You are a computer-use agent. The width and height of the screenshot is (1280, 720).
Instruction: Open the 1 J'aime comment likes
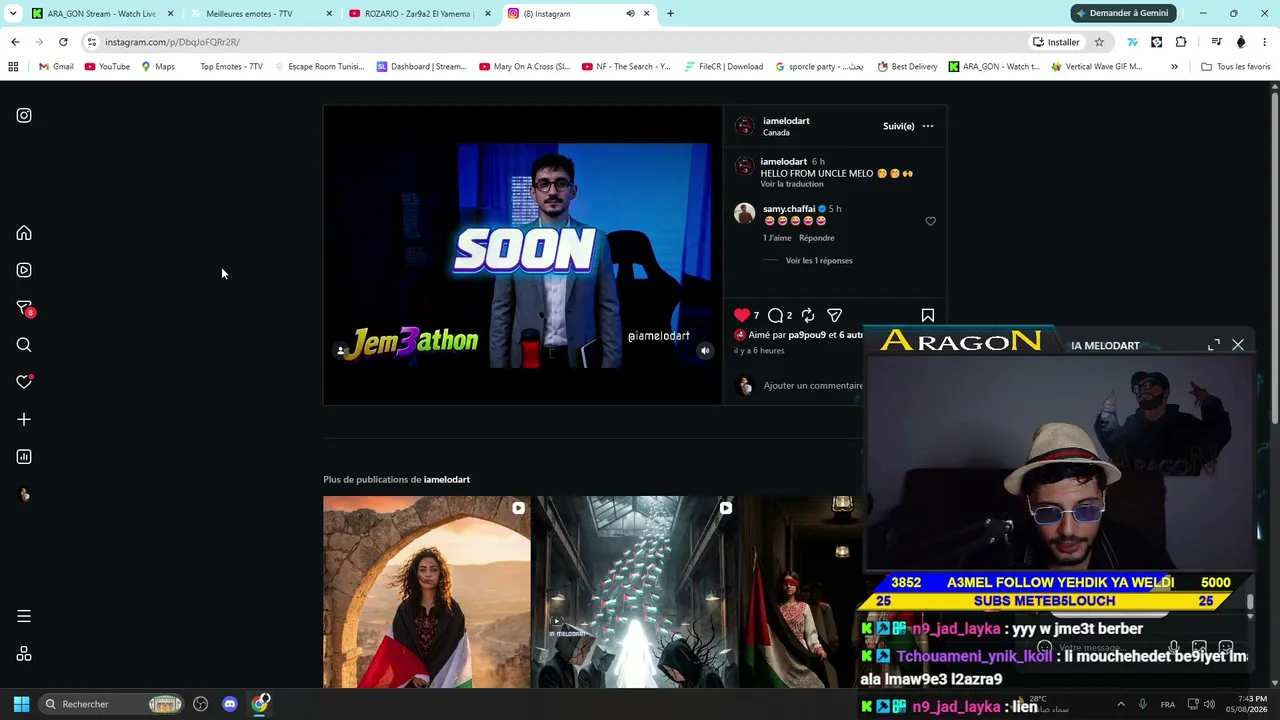777,238
